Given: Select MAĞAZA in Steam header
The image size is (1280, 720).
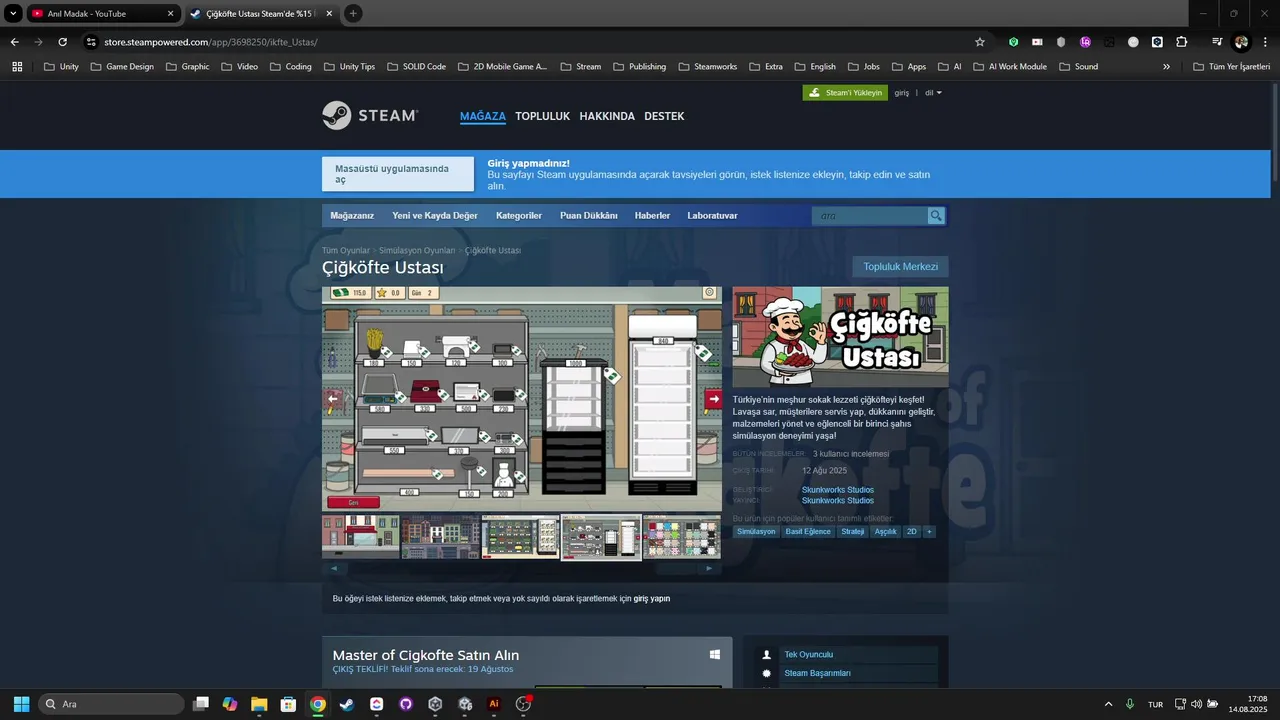Looking at the screenshot, I should [483, 116].
